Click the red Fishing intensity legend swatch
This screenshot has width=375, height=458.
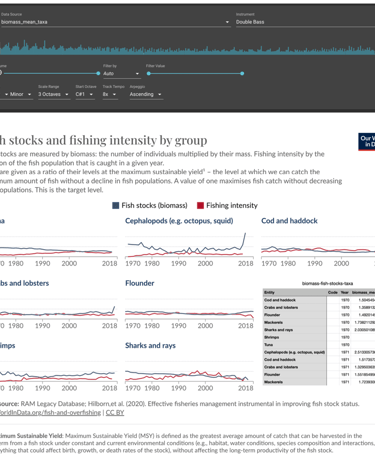tap(200, 205)
